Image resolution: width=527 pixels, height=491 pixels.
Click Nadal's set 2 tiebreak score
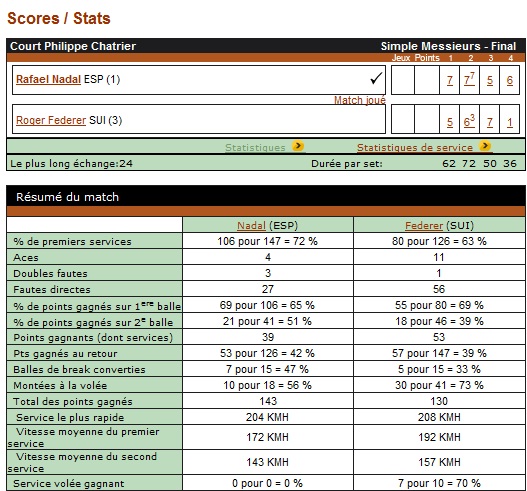(x=469, y=79)
